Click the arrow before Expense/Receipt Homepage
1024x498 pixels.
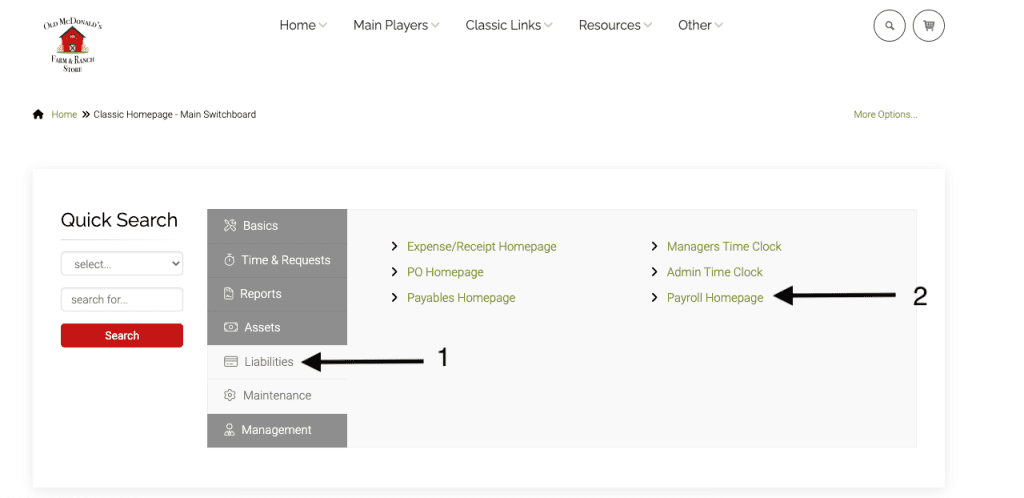(x=394, y=247)
